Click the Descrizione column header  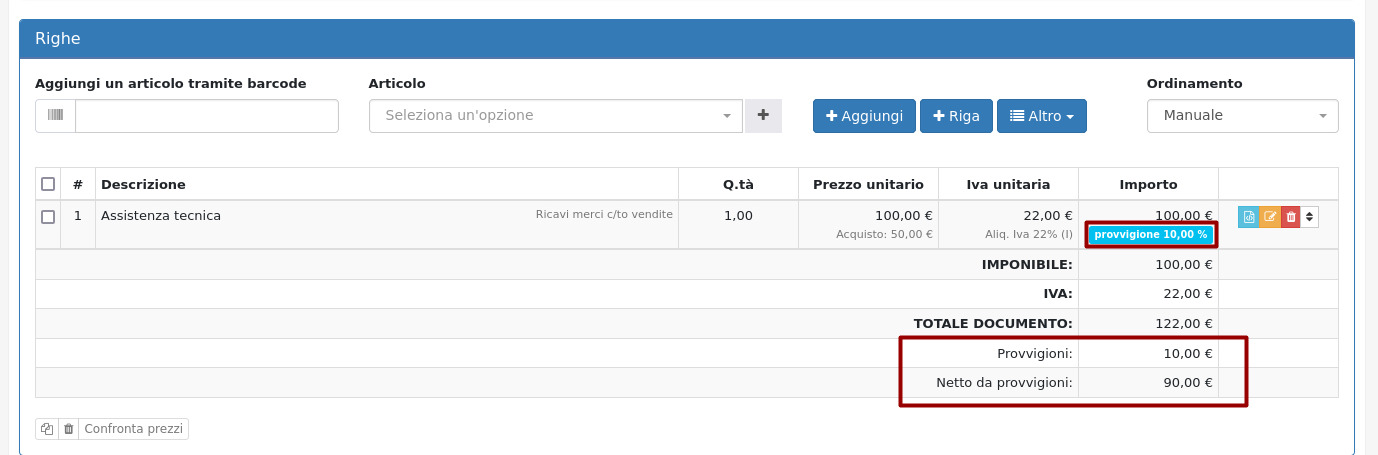coord(143,184)
